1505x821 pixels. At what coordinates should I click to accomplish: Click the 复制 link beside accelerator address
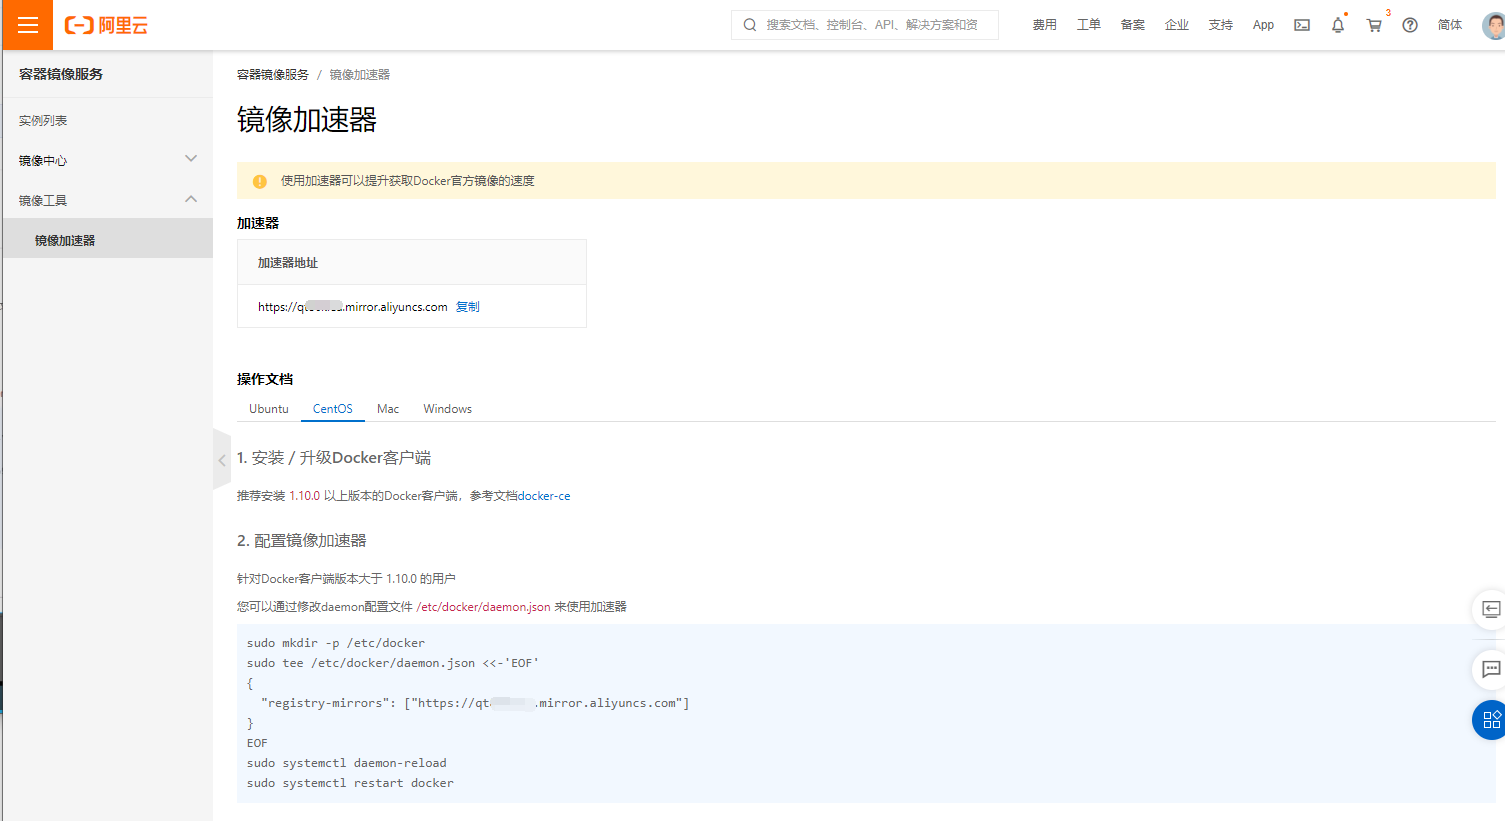[468, 307]
